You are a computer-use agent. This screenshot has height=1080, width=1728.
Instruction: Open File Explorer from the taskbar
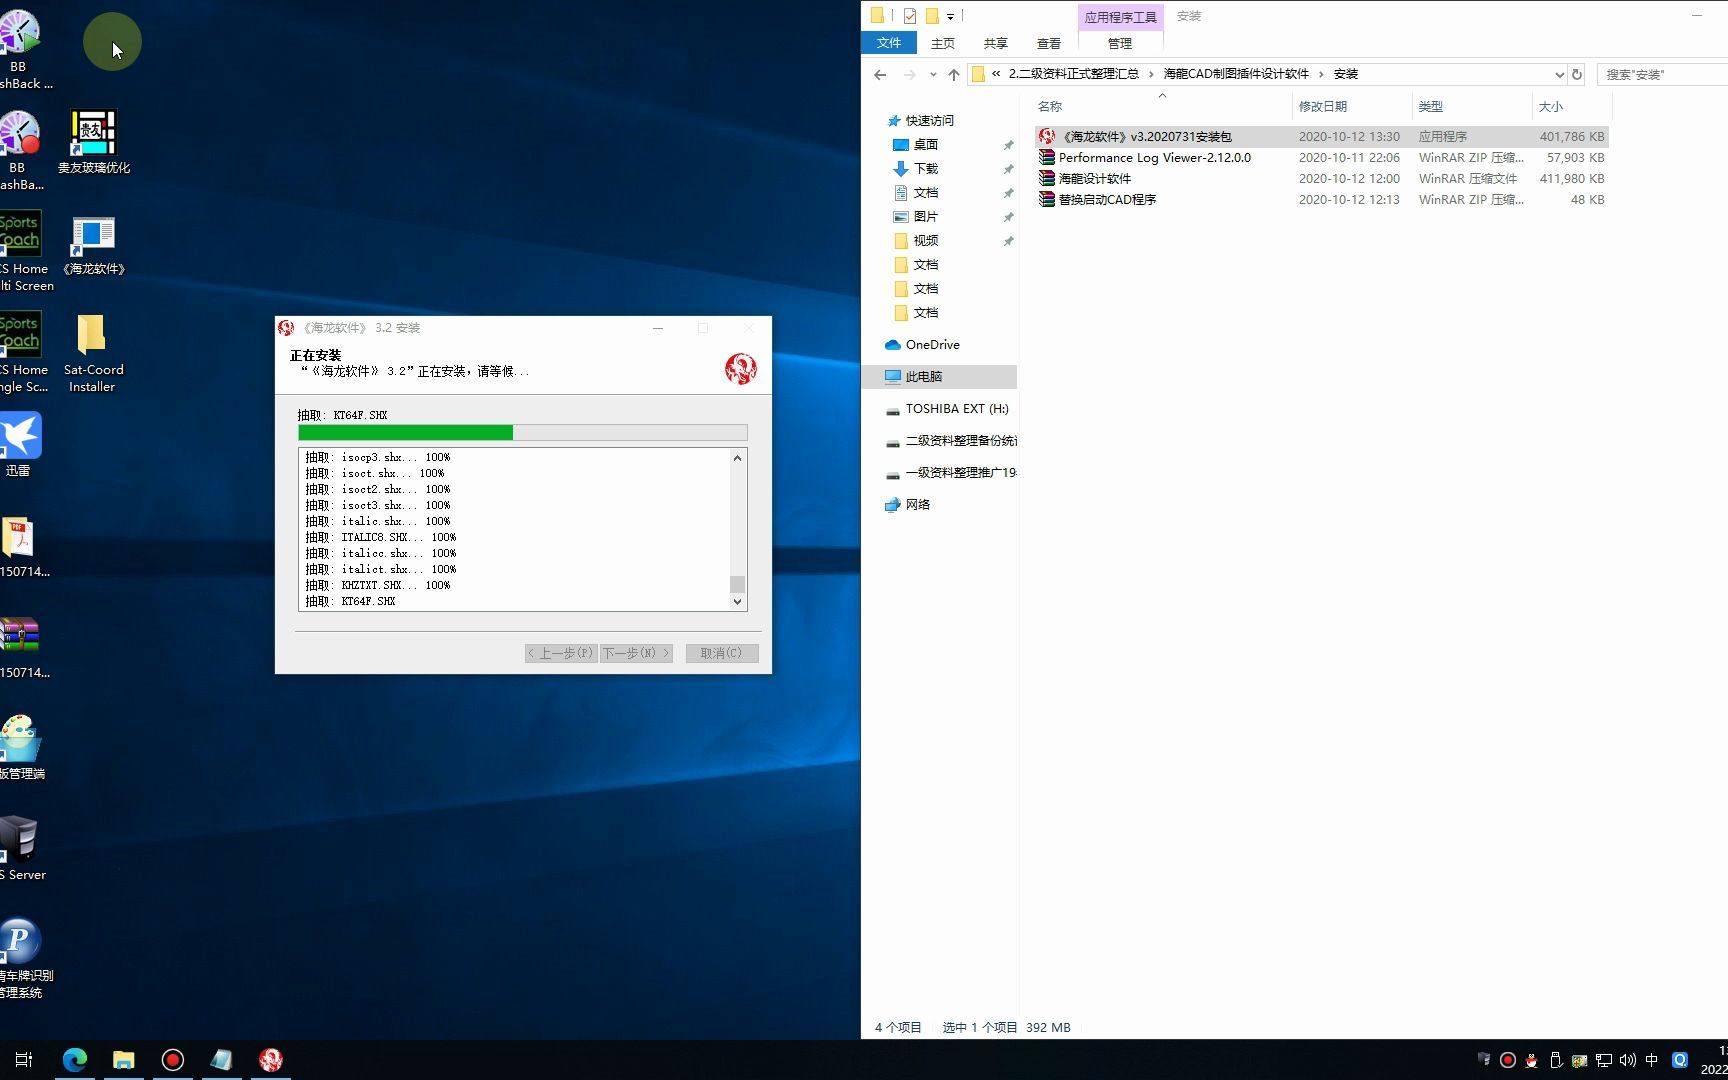[x=124, y=1060]
